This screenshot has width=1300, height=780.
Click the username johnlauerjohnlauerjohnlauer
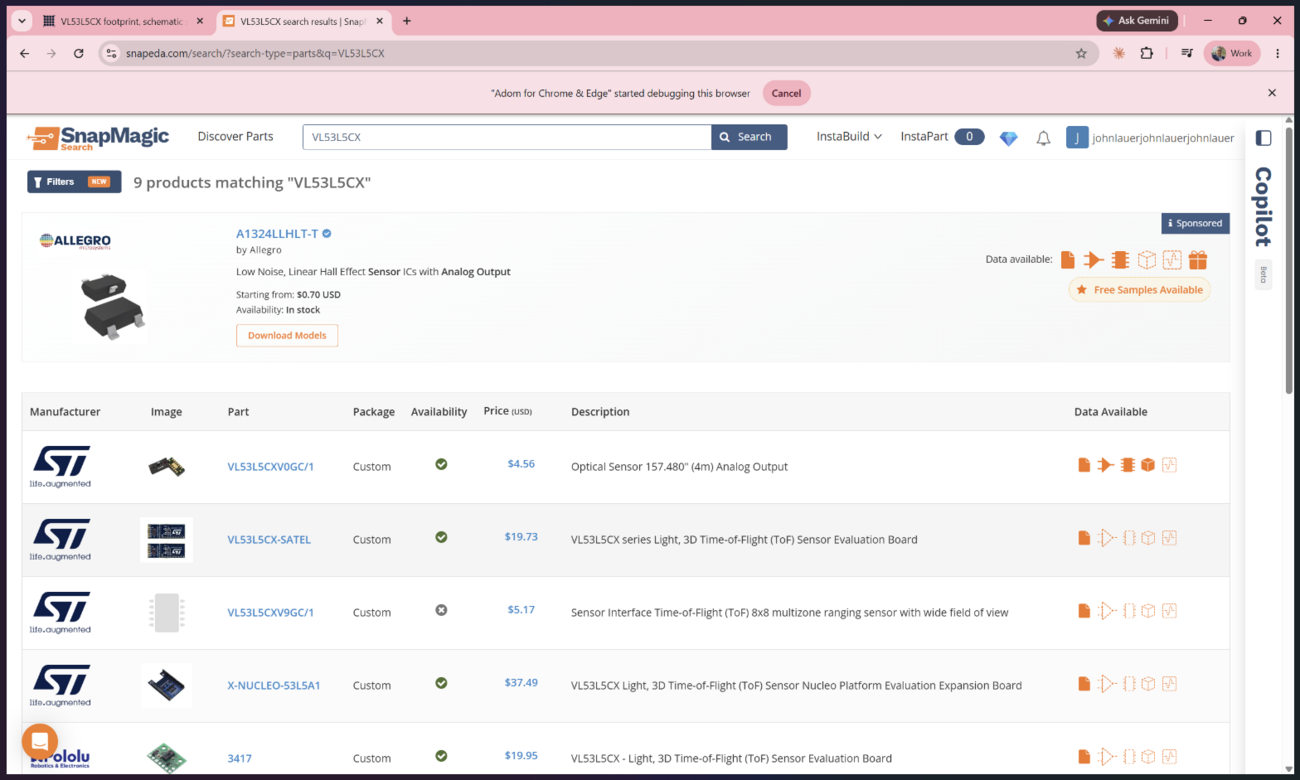tap(1163, 138)
